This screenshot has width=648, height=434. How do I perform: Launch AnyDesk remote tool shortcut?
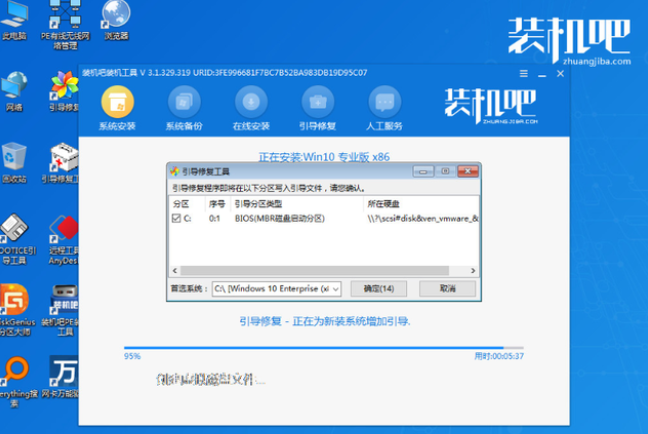64,239
